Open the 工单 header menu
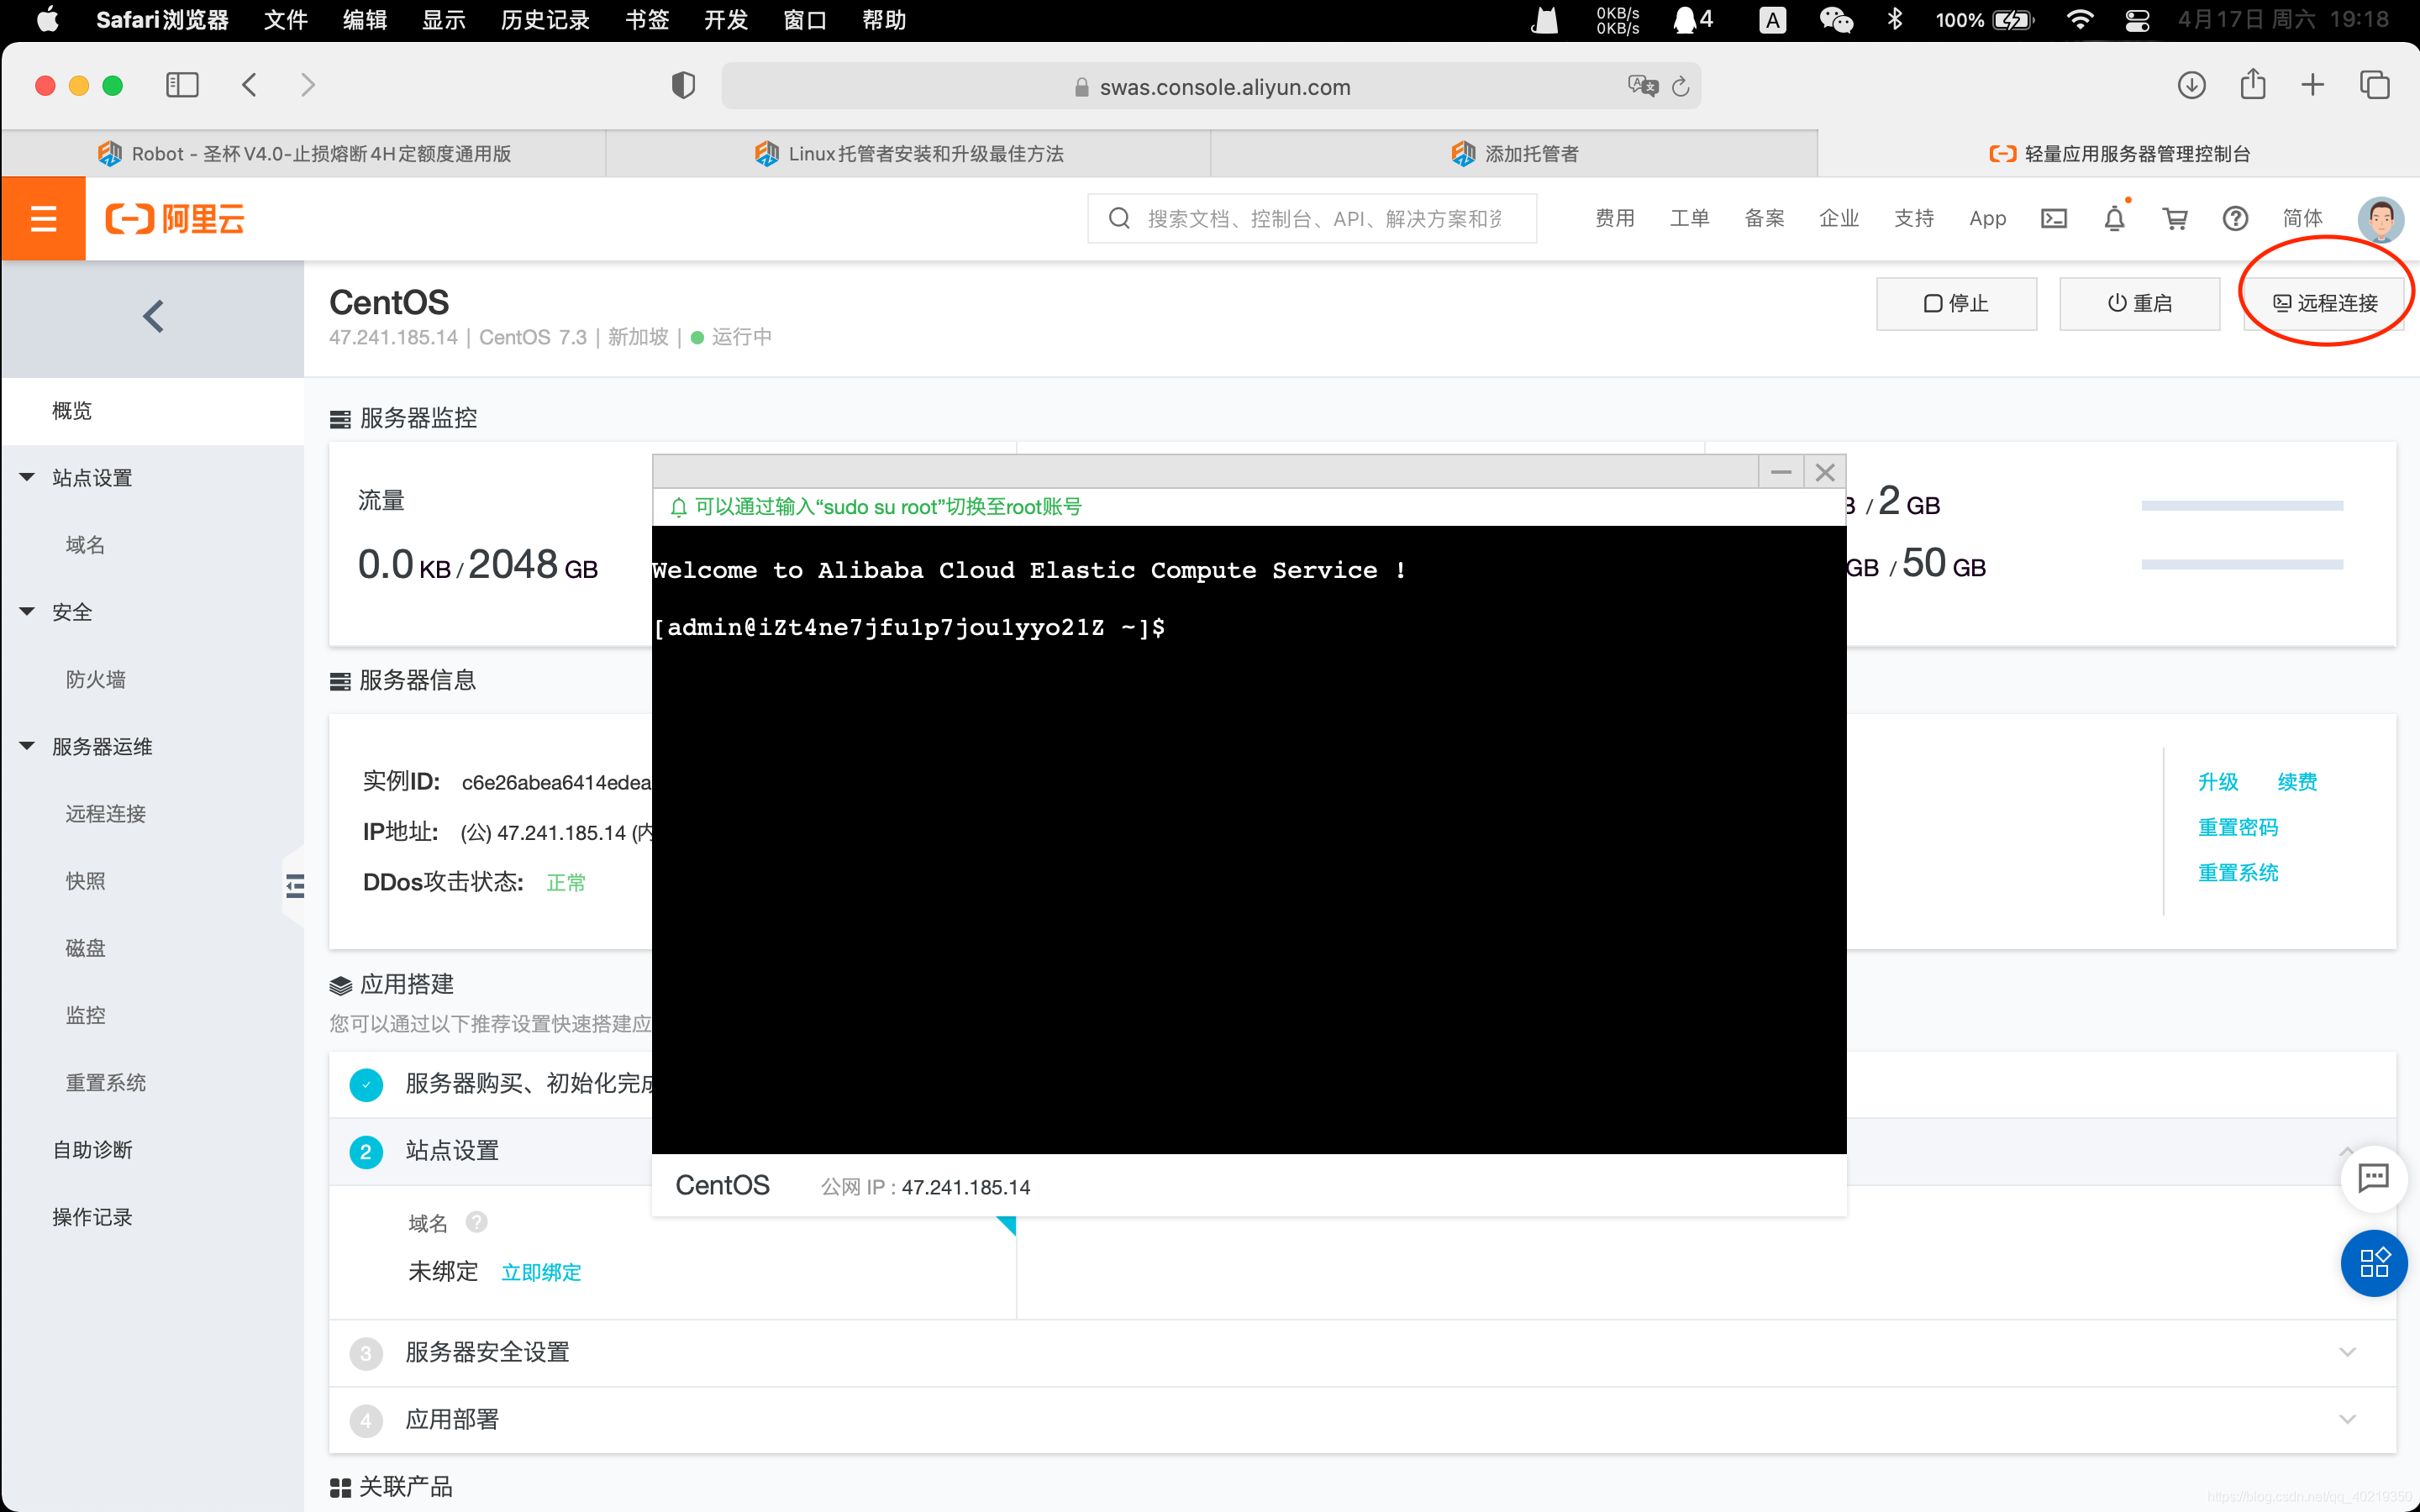 tap(1690, 218)
